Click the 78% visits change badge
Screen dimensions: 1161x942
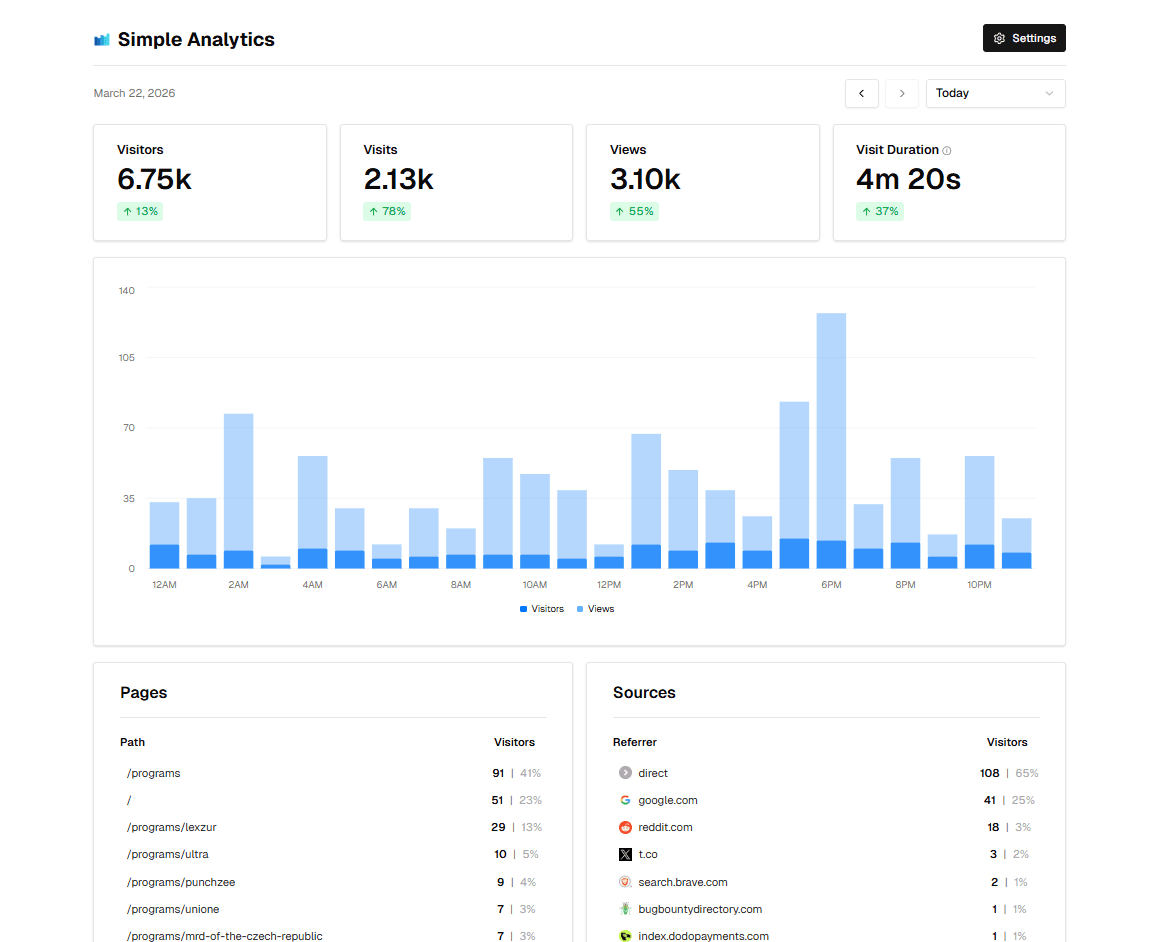click(387, 211)
